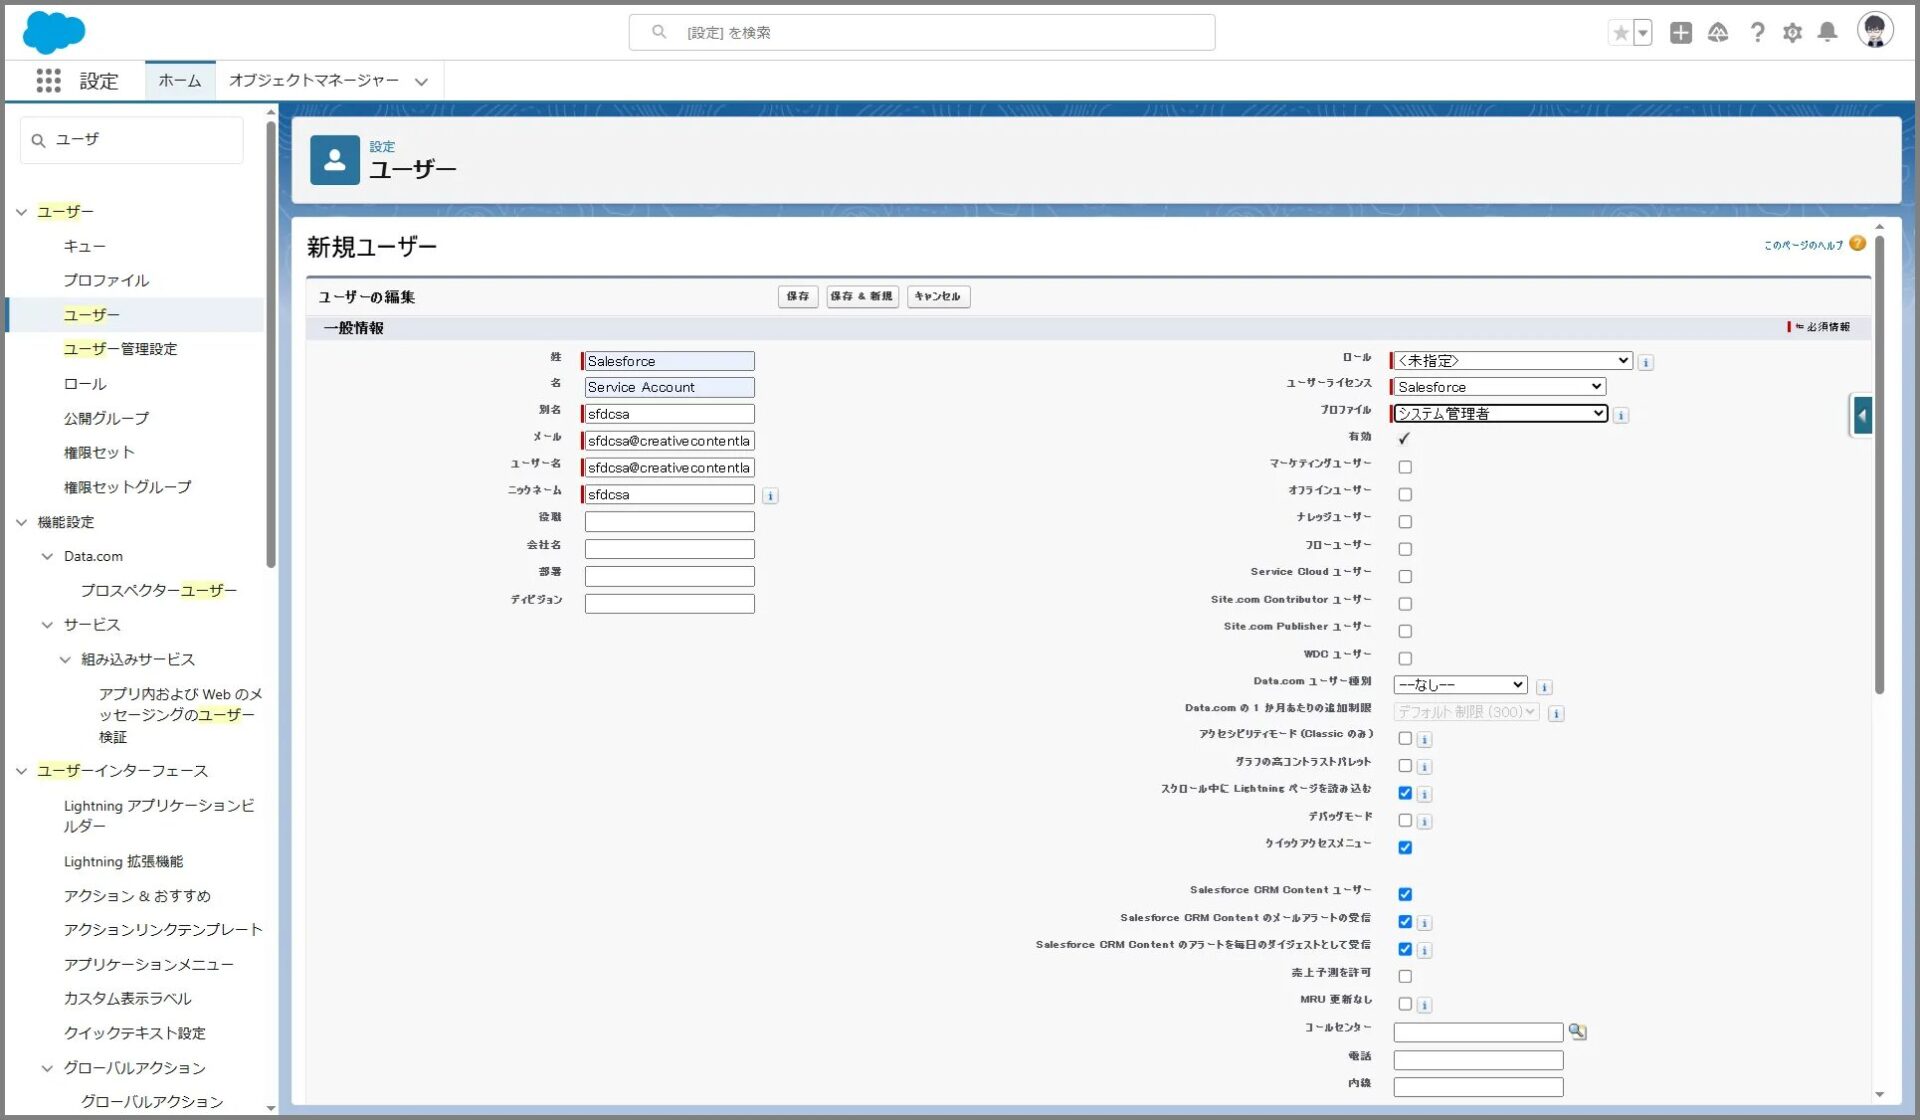1920x1120 pixels.
Task: Switch to the オブジェクトマネージャー tab
Action: point(313,81)
